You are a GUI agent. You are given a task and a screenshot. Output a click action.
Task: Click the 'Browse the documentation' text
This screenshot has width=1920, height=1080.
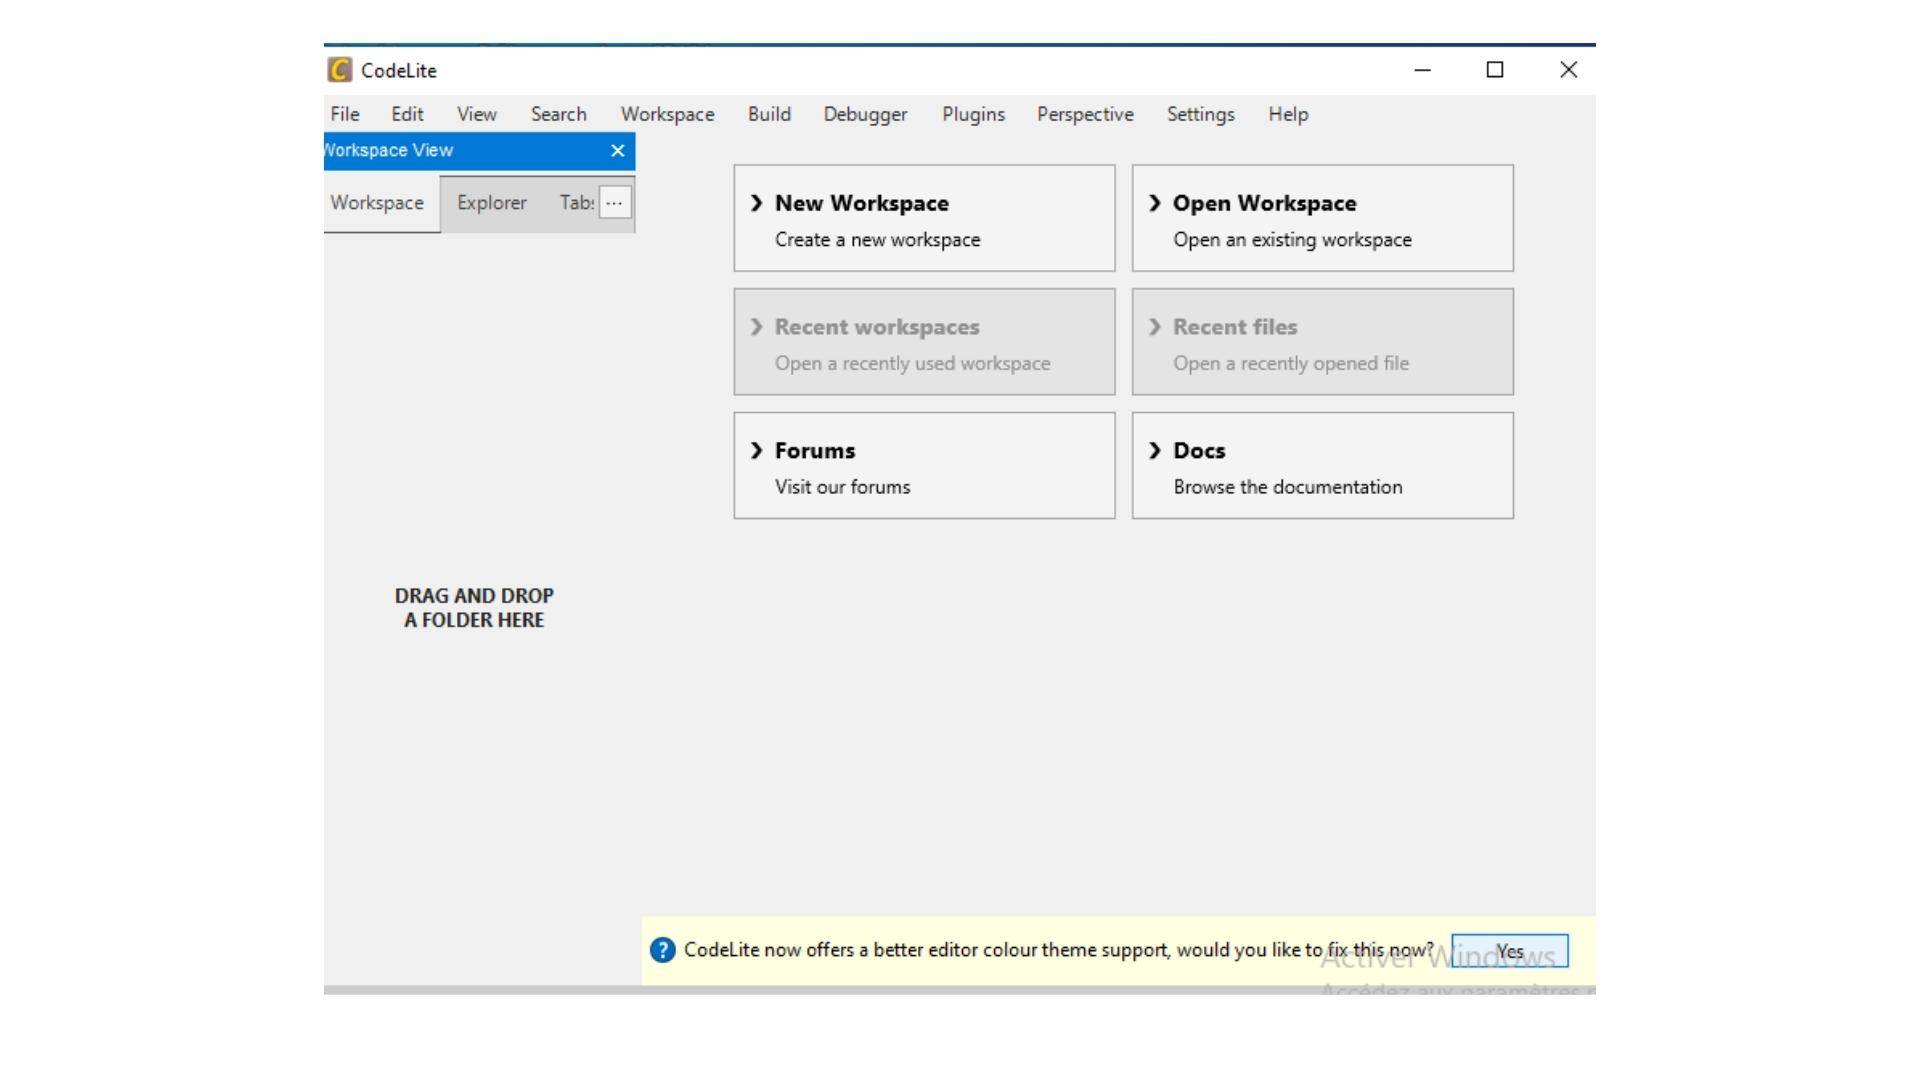pyautogui.click(x=1288, y=487)
